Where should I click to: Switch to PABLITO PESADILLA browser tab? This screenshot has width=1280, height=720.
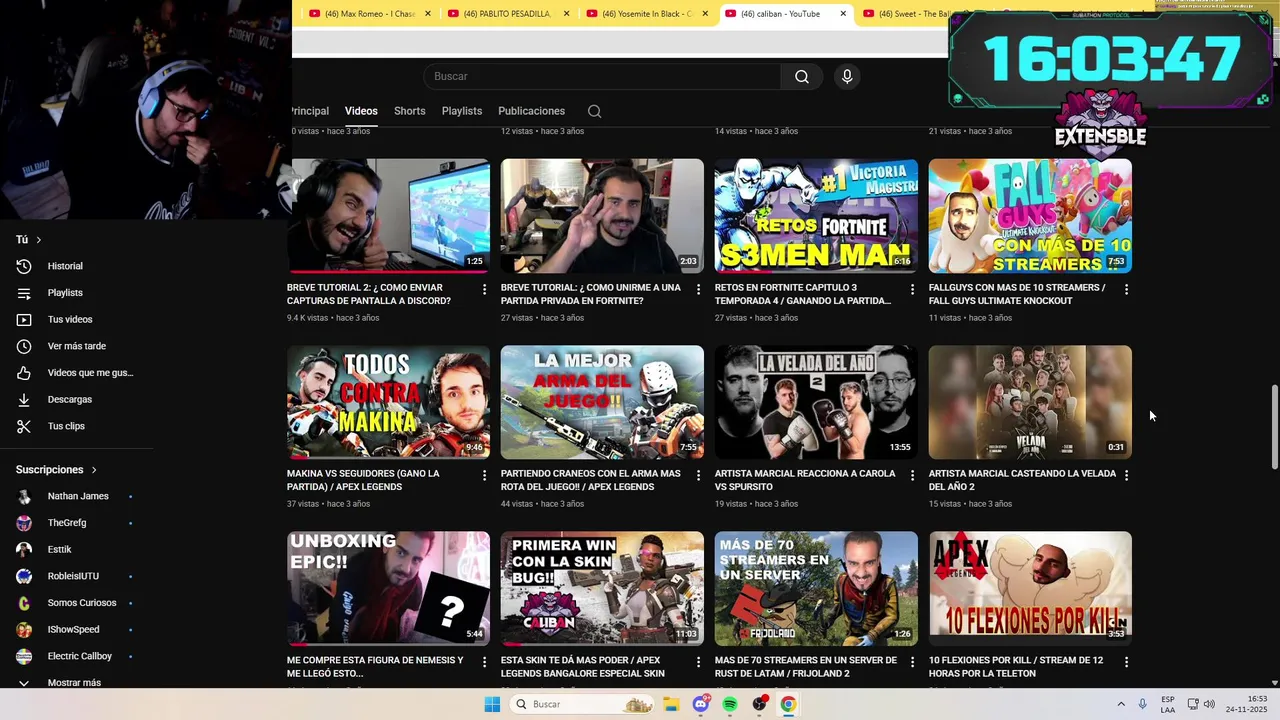pos(508,14)
